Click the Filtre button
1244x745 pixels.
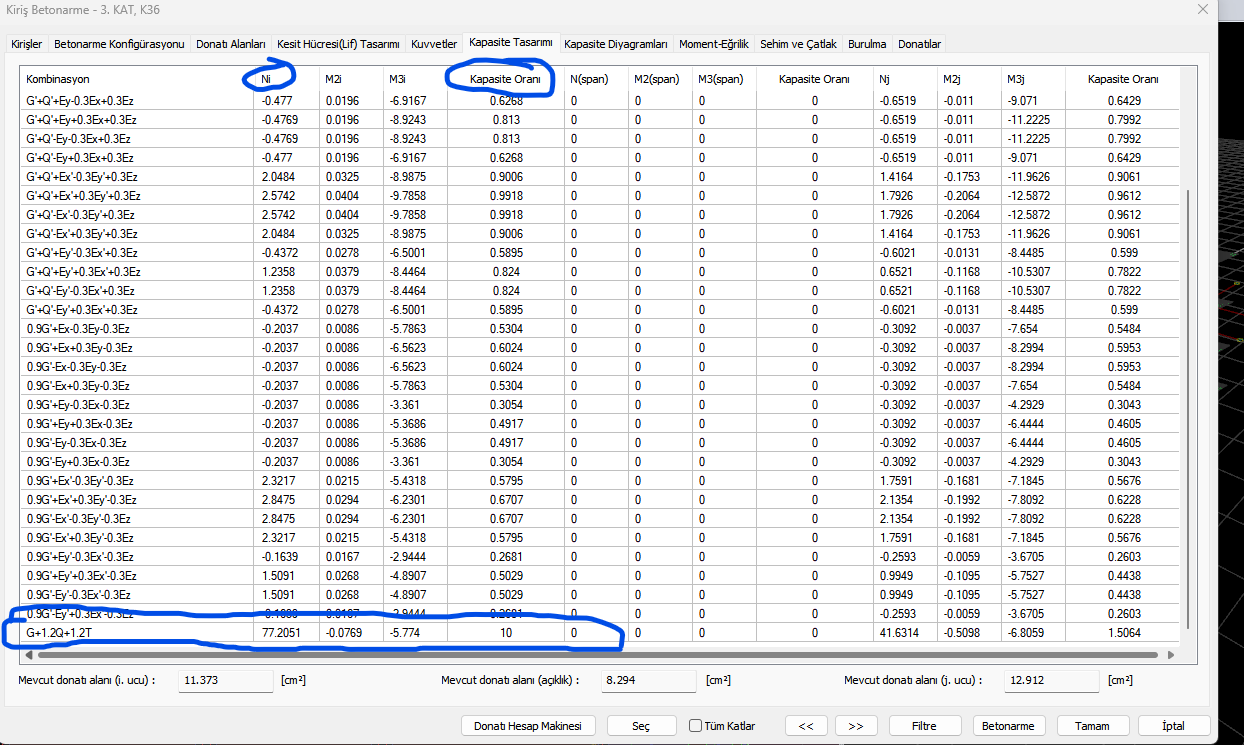924,726
